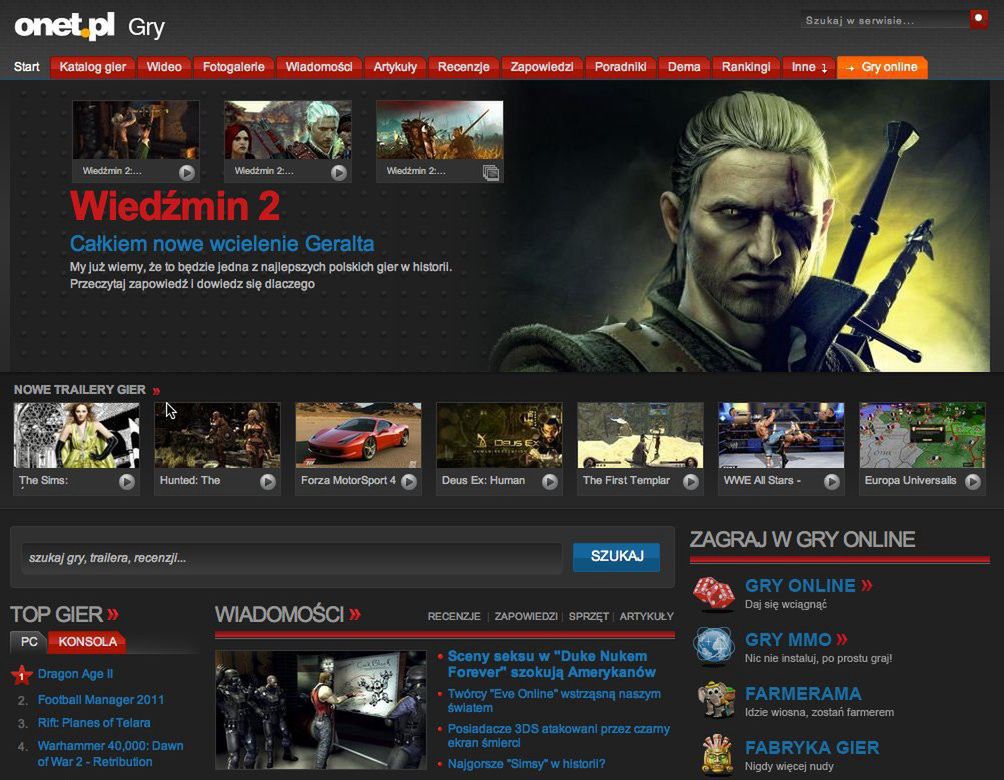Viewport: 1004px width, 780px height.
Task: Play the WWE All Stars trailer
Action: click(x=831, y=482)
